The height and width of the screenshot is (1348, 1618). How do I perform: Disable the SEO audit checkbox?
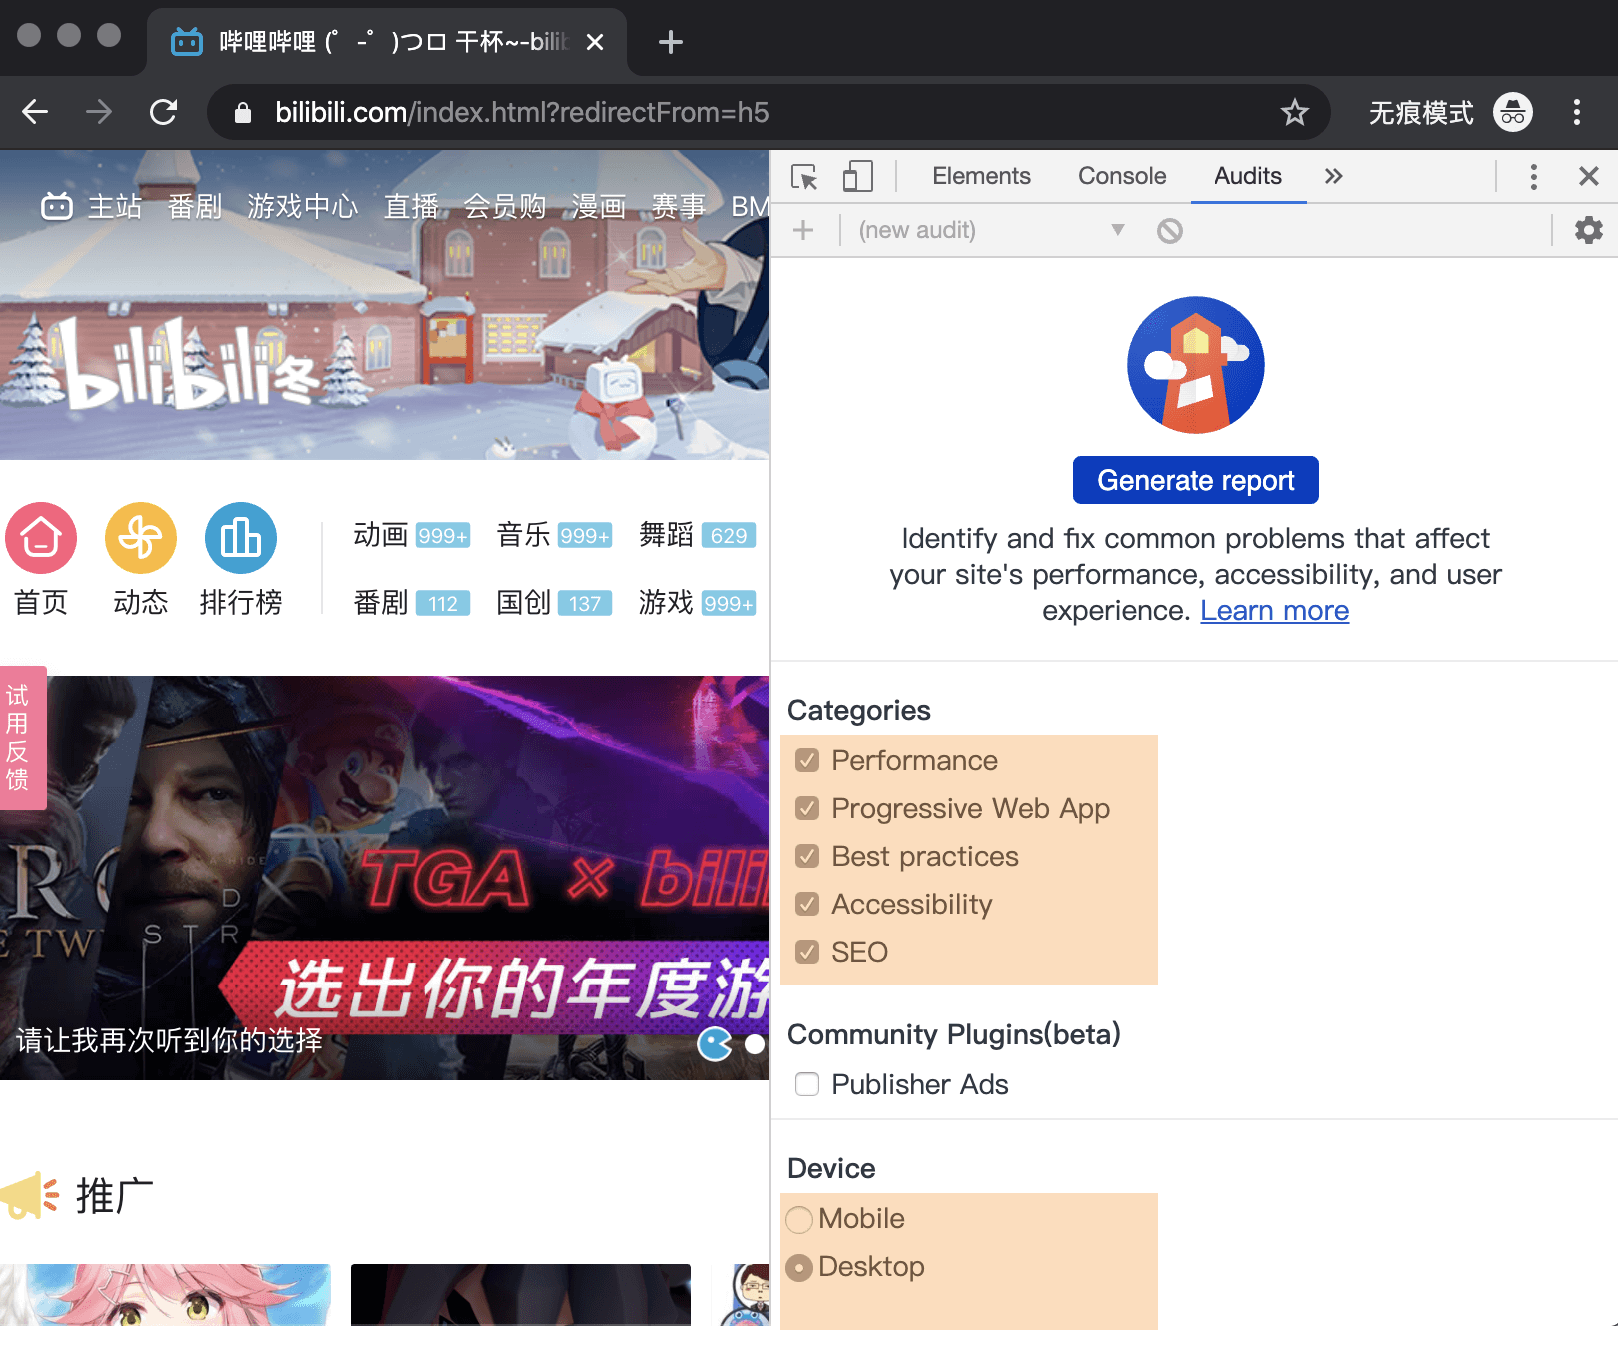click(x=807, y=952)
